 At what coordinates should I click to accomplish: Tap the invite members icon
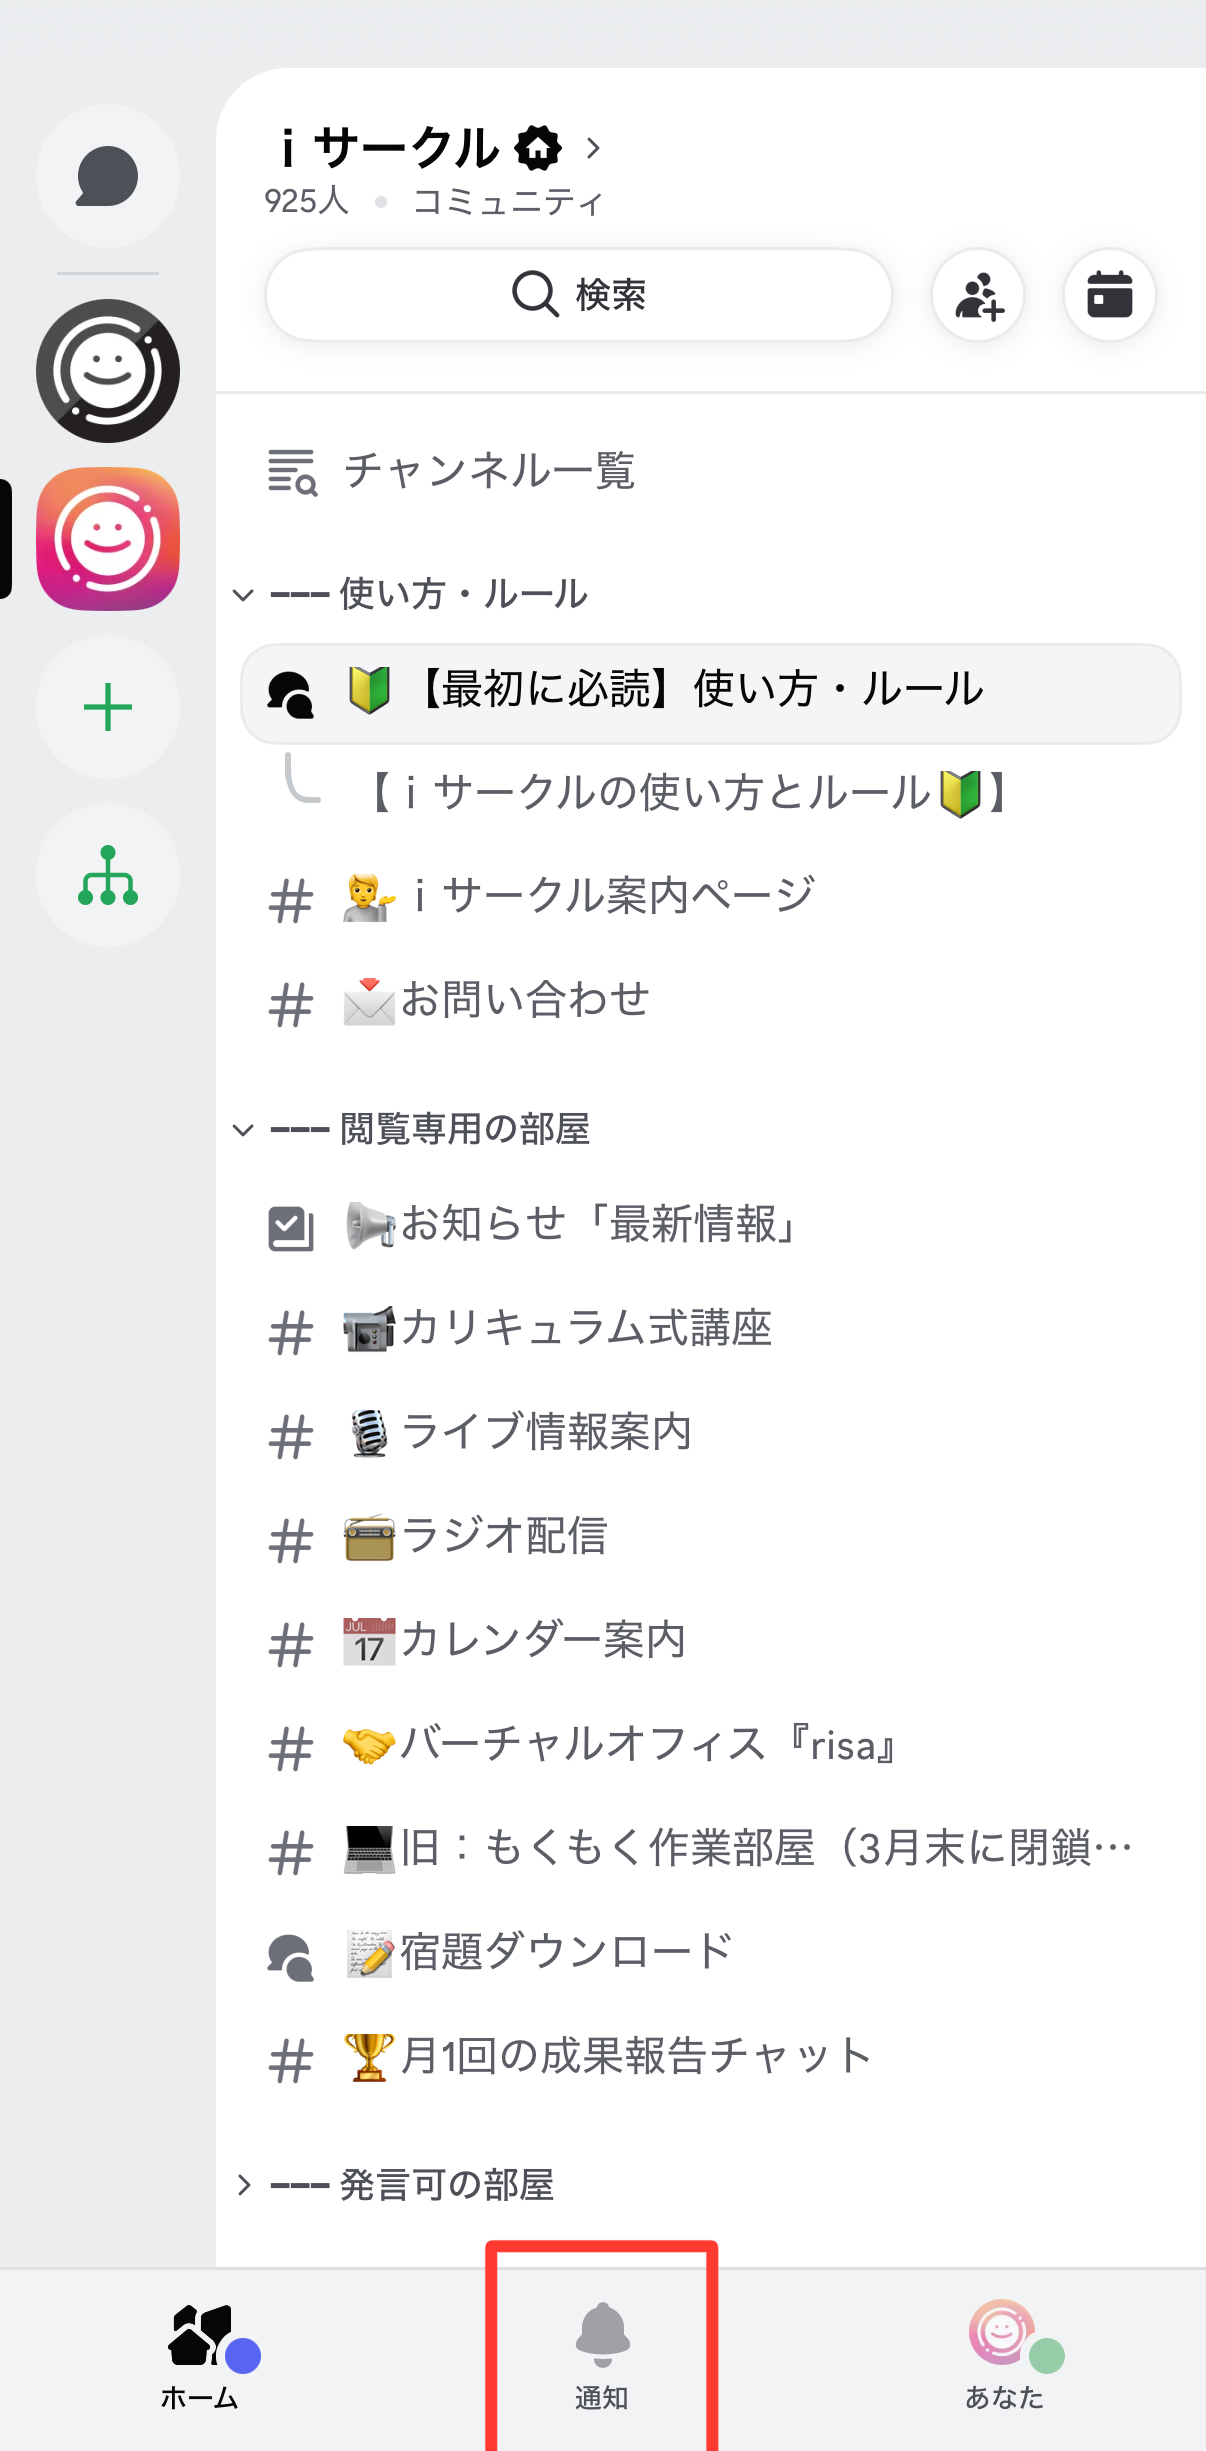click(977, 295)
